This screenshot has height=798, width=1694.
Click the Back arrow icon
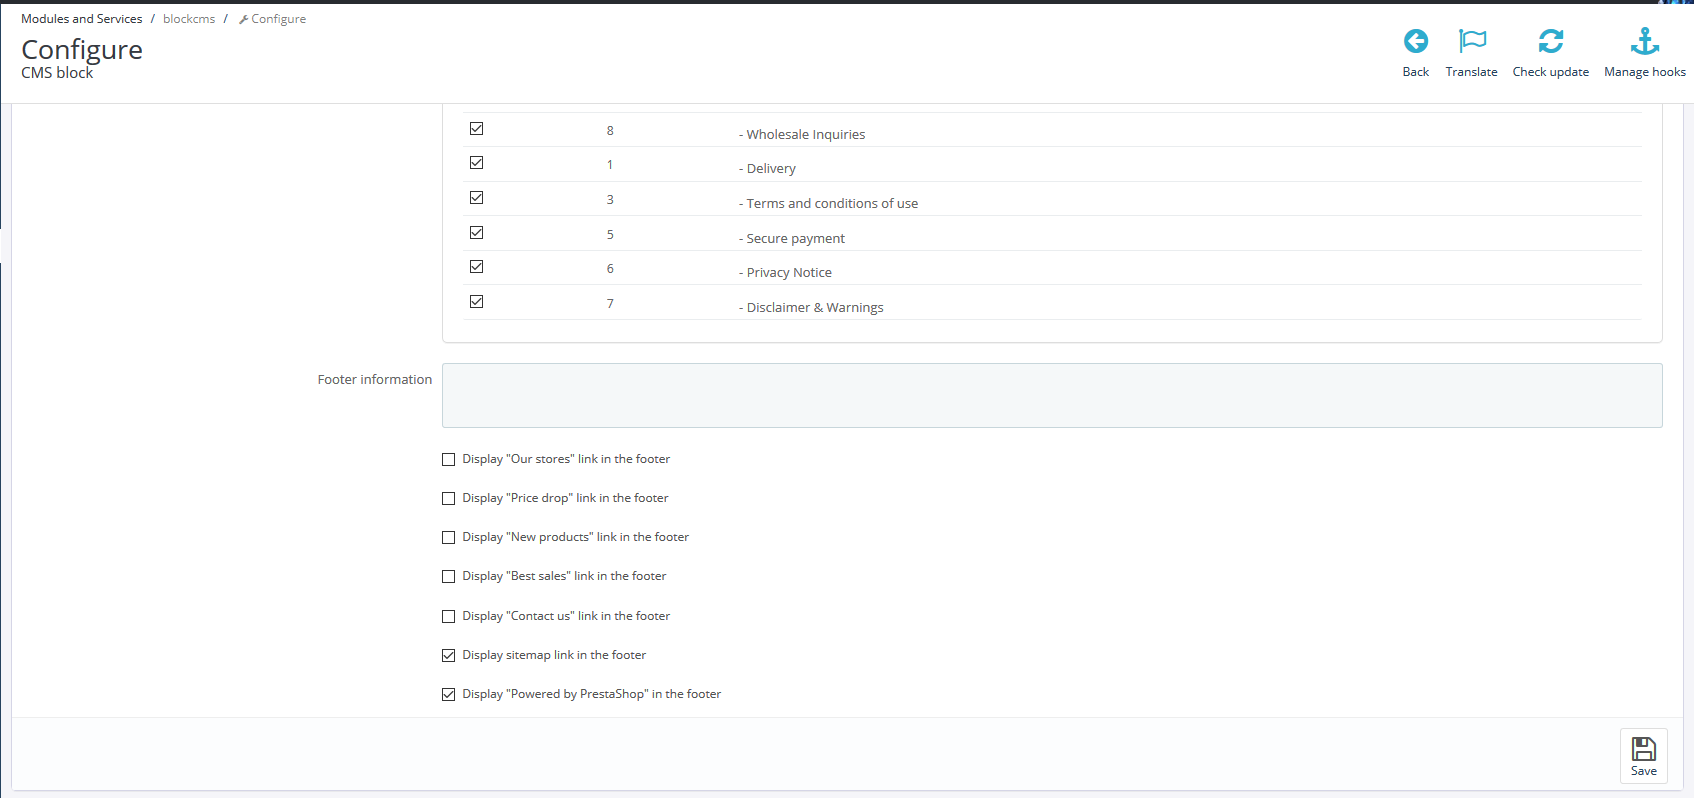(x=1415, y=41)
